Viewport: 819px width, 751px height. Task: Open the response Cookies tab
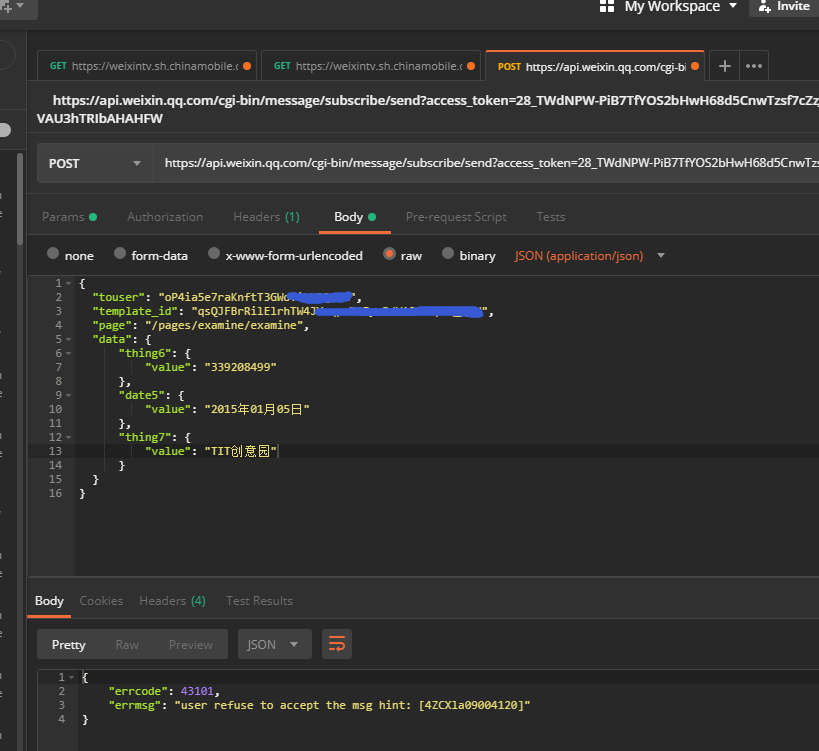click(x=101, y=601)
